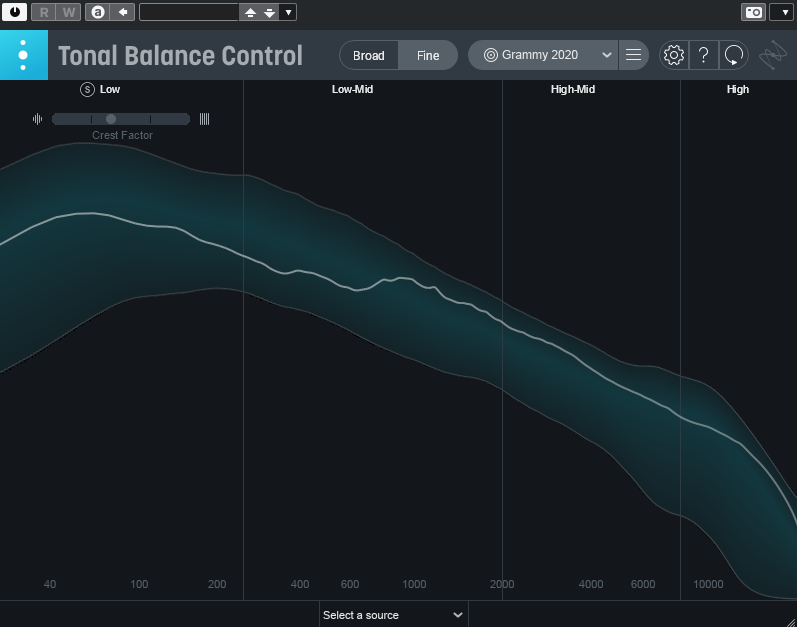This screenshot has width=797, height=627.
Task: Click the iZotope three-dot logo tile
Action: [23, 55]
